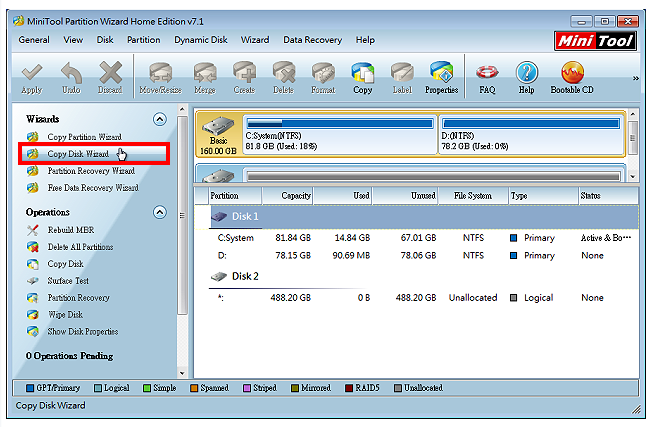Open the FAQ lifebuoy icon
This screenshot has height=427, width=658.
(x=487, y=72)
